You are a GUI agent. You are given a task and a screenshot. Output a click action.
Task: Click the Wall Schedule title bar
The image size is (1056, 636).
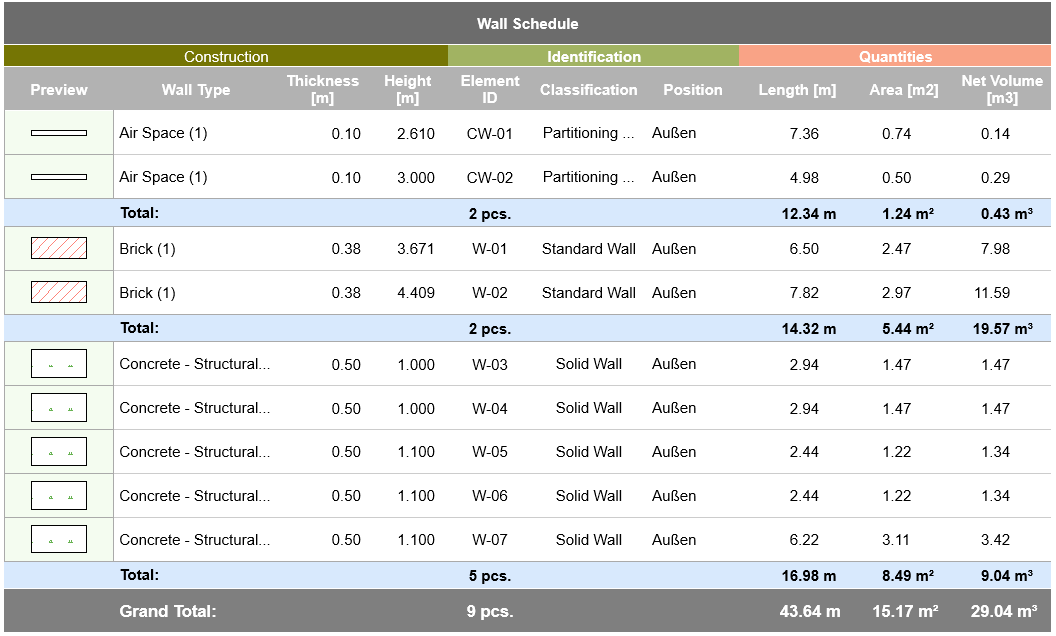(x=527, y=23)
